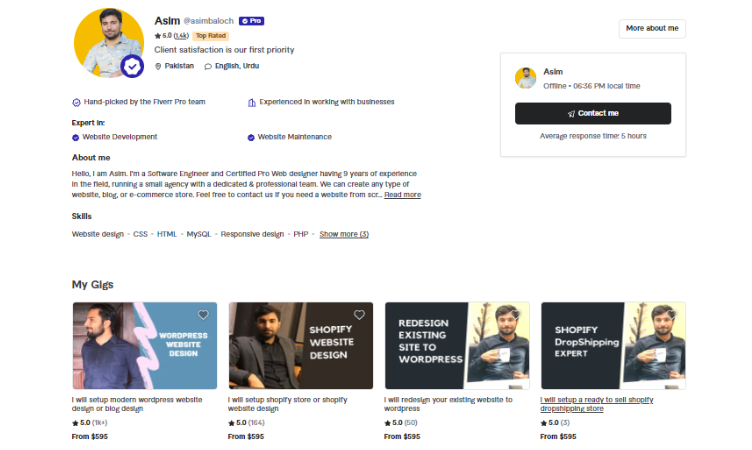Click the checkmark icon beside Website Development

click(x=76, y=137)
